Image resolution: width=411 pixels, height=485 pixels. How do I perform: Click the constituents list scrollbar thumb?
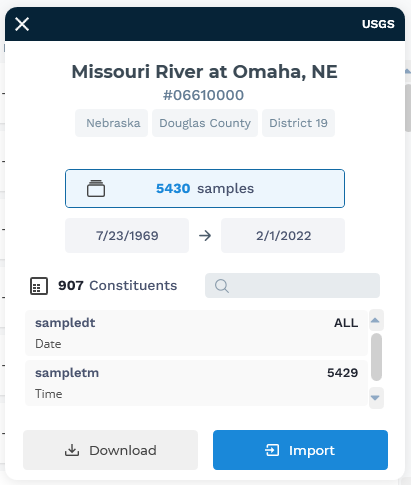tap(376, 357)
